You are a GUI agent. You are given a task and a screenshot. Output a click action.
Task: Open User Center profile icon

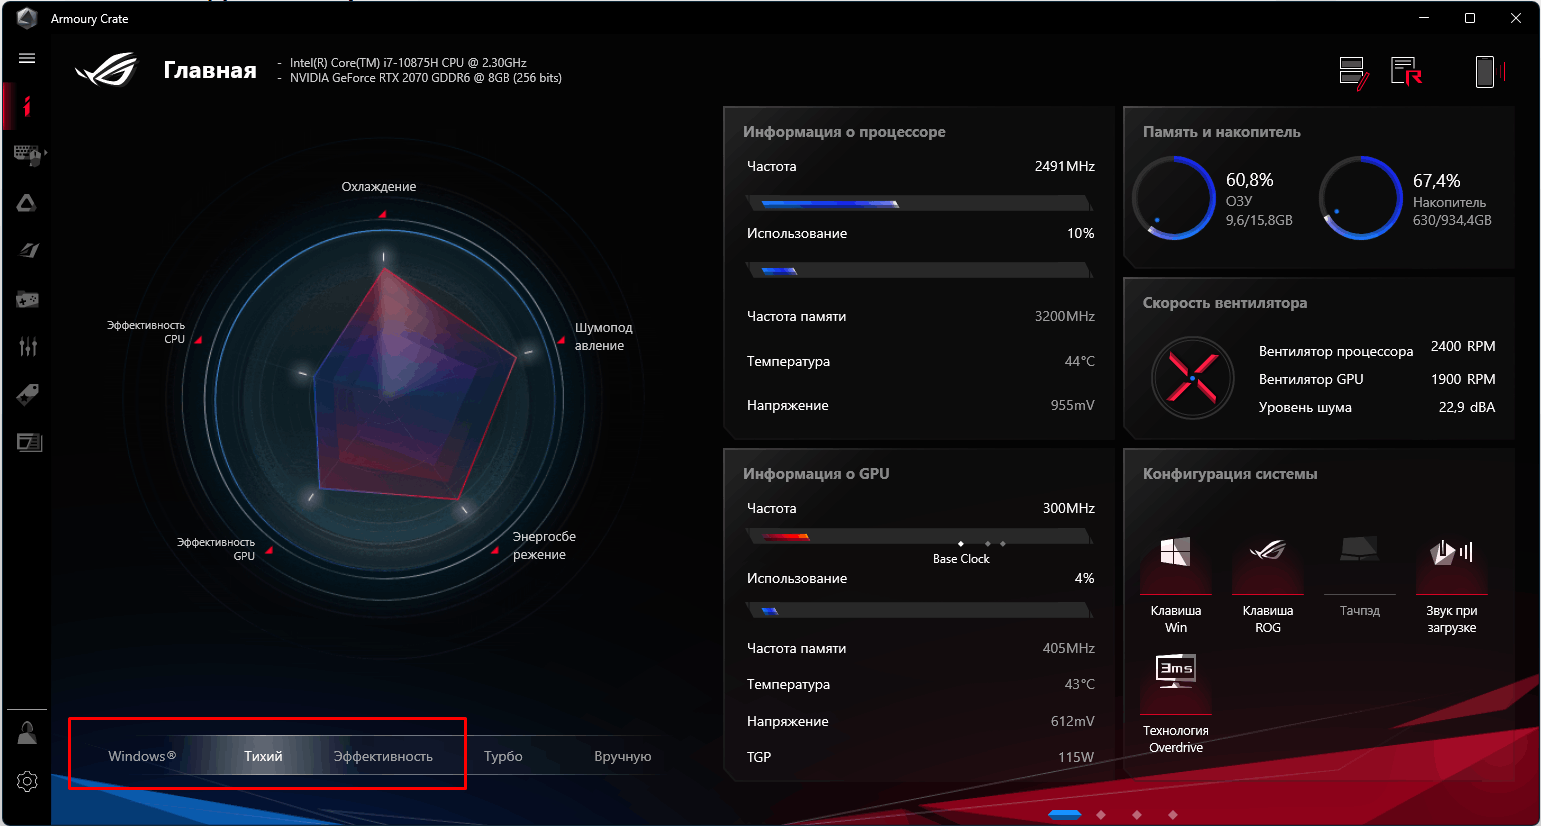(27, 732)
